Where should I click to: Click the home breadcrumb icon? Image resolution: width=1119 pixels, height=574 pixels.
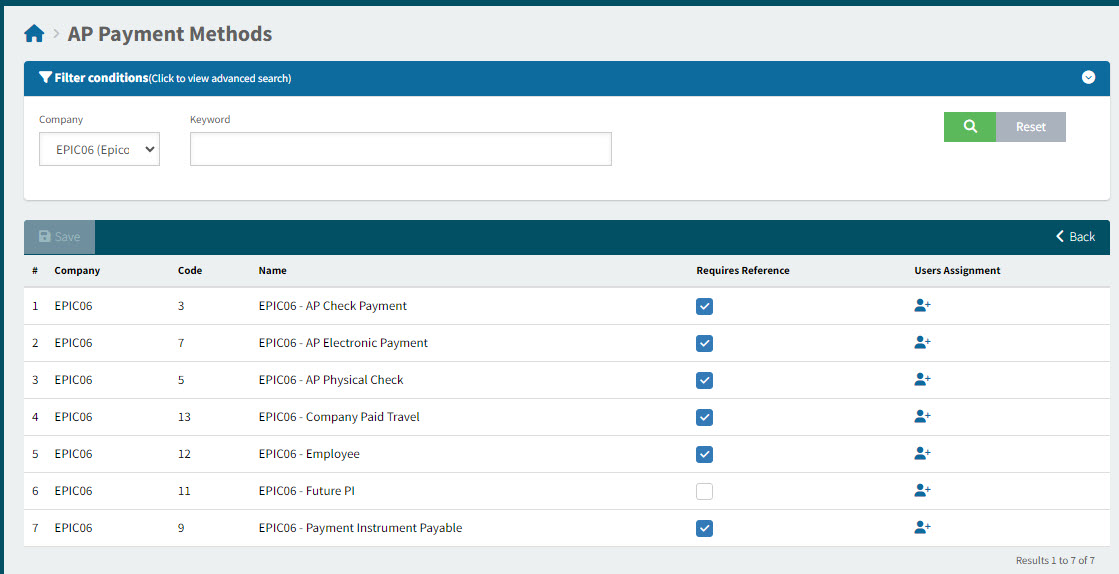tap(34, 34)
